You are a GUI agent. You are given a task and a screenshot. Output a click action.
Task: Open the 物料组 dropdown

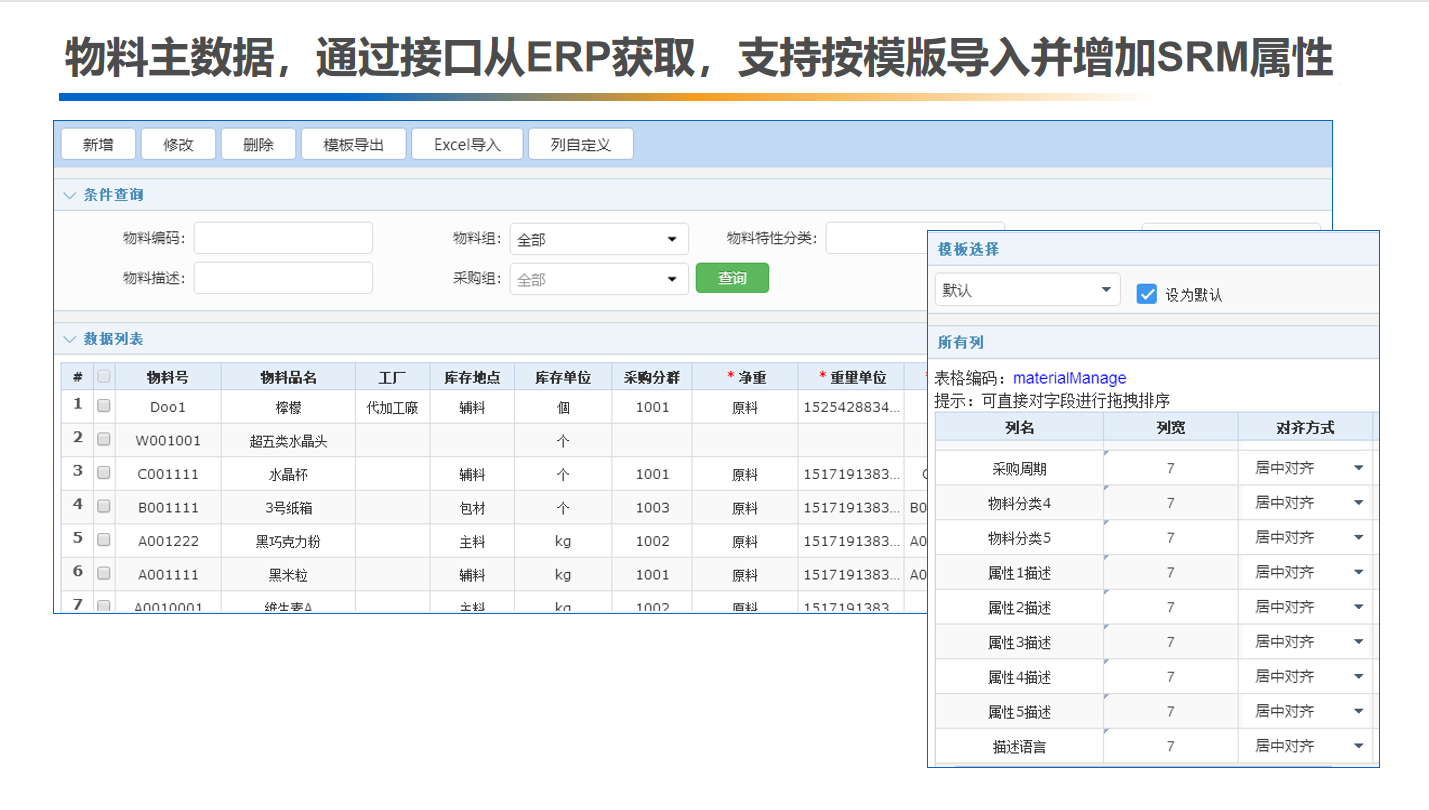(598, 239)
